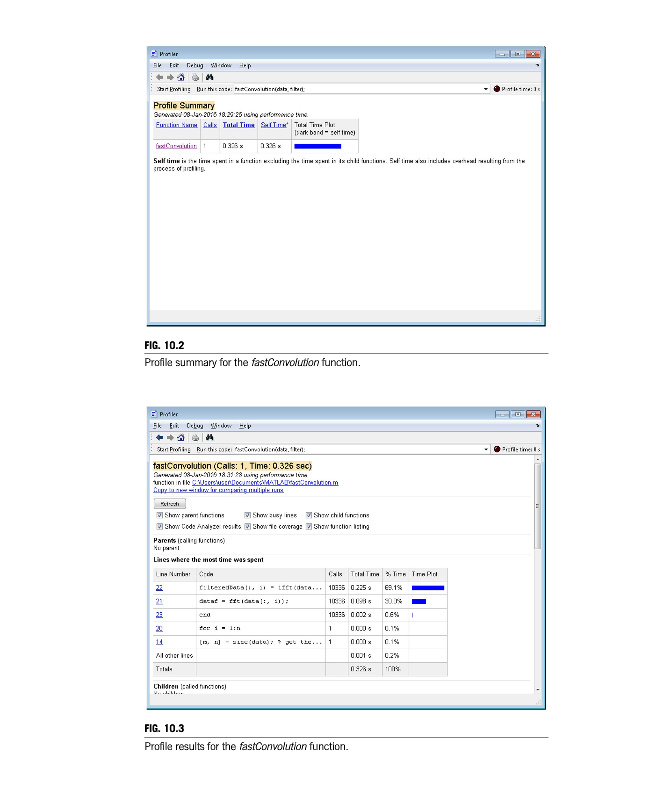Click the Forward arrow in upper Profiler toolbar
Viewport: 649px width, 800px height.
coord(170,77)
